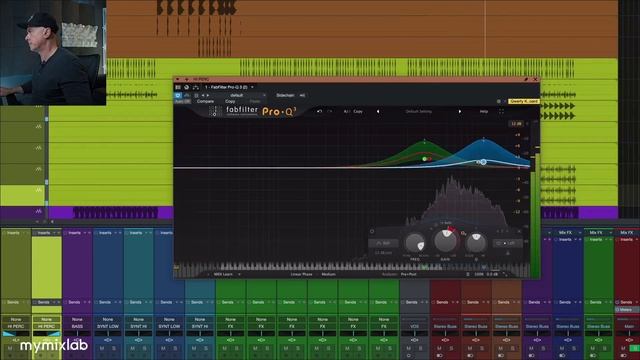Open the BASS channel input 'None' selector

click(77, 319)
